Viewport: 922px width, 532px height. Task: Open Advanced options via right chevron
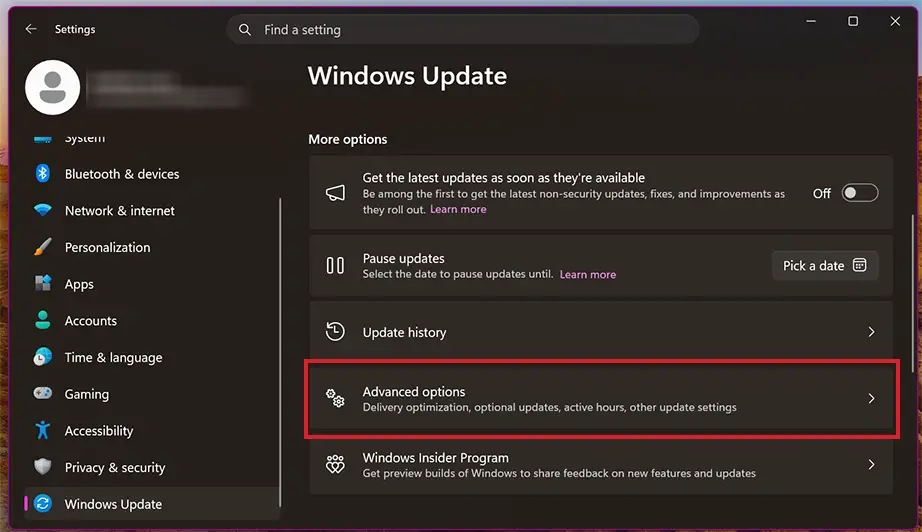(x=871, y=399)
